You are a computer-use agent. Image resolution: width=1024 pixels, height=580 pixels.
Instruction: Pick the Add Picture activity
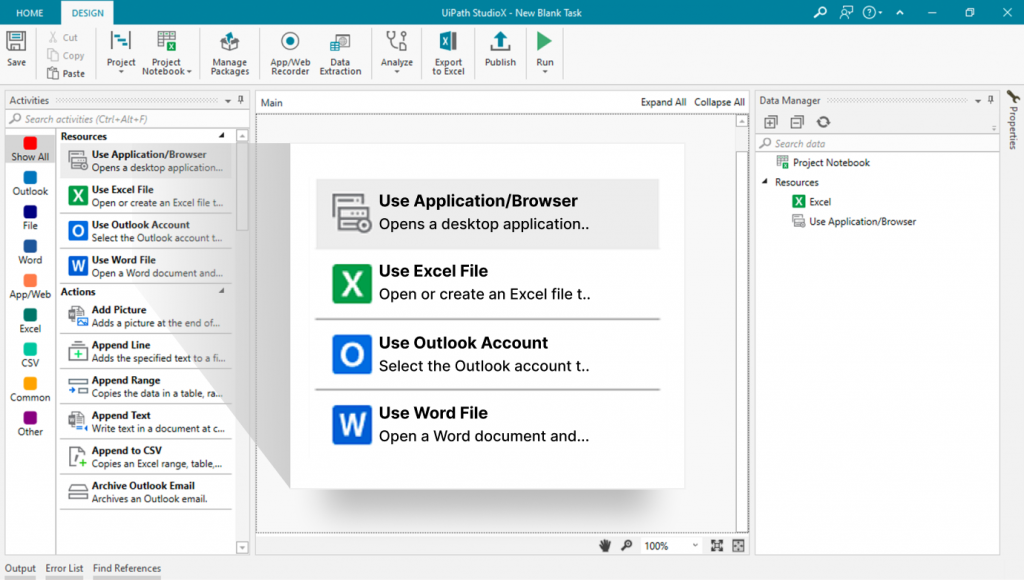click(146, 316)
